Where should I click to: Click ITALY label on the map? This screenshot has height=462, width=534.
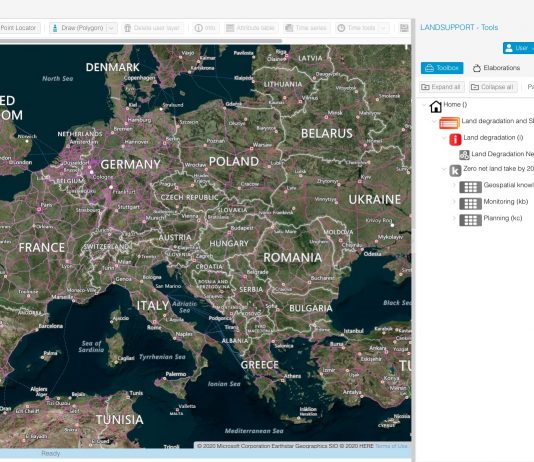click(x=153, y=305)
